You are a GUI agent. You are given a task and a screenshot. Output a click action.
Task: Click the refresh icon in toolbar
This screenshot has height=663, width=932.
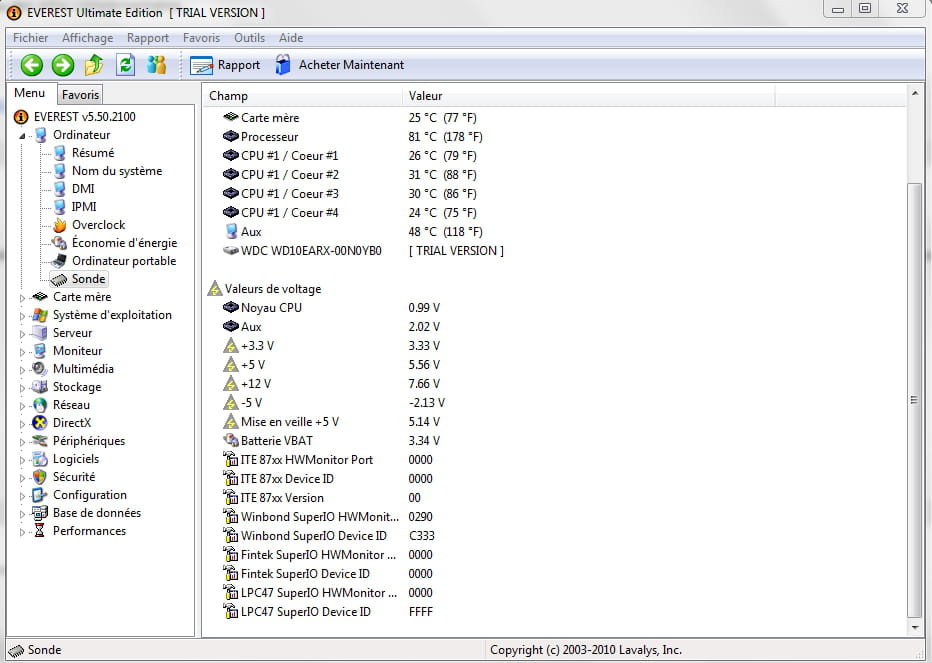pos(125,65)
